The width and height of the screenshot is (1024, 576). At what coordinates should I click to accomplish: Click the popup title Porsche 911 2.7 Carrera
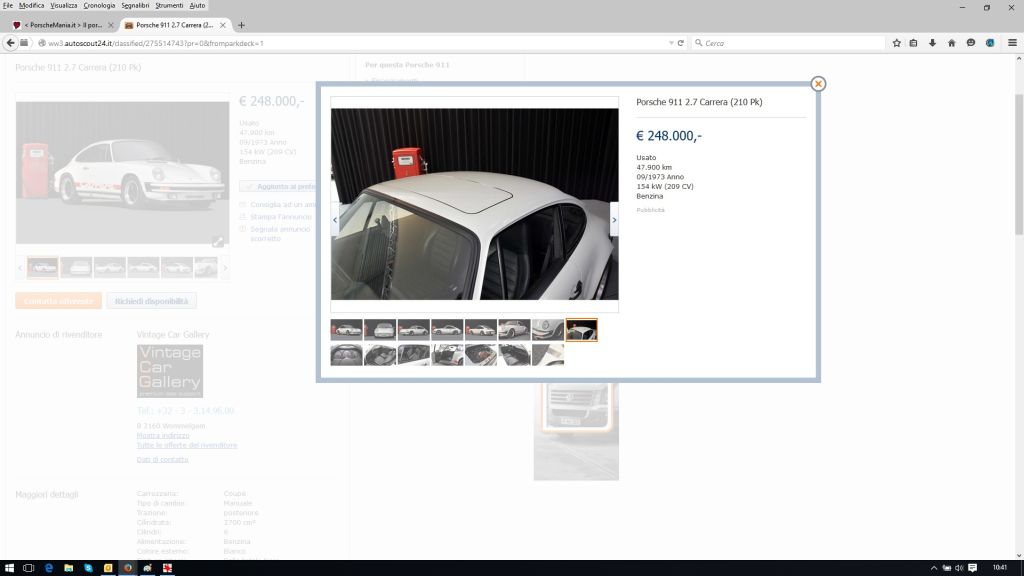699,102
